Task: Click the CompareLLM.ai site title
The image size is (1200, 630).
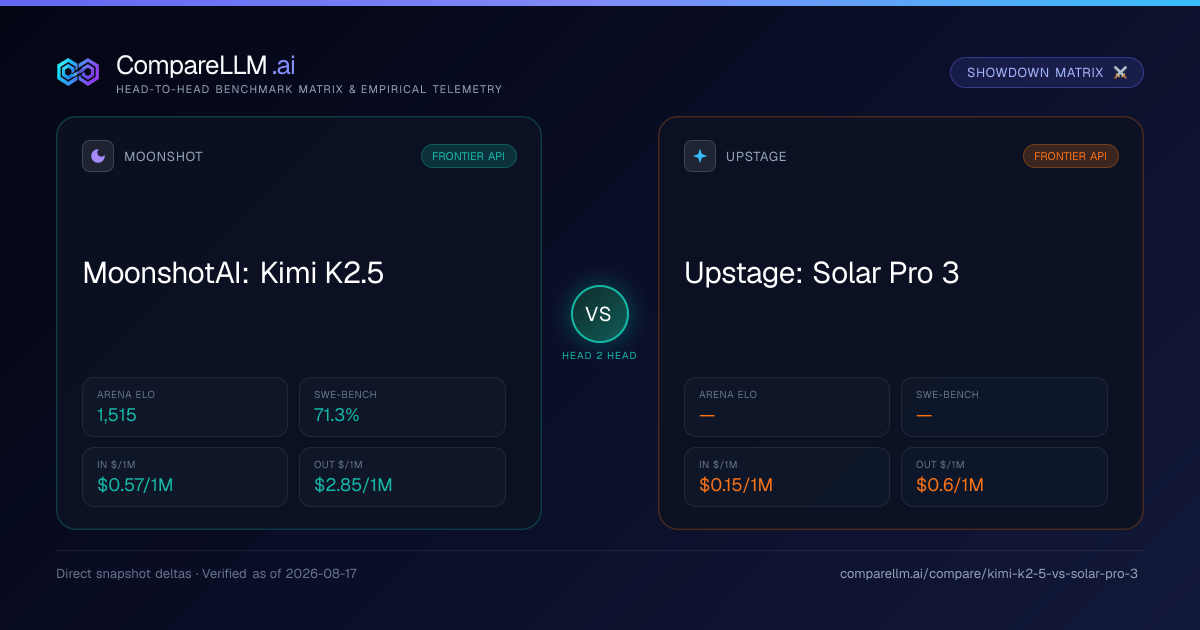Action: (205, 66)
